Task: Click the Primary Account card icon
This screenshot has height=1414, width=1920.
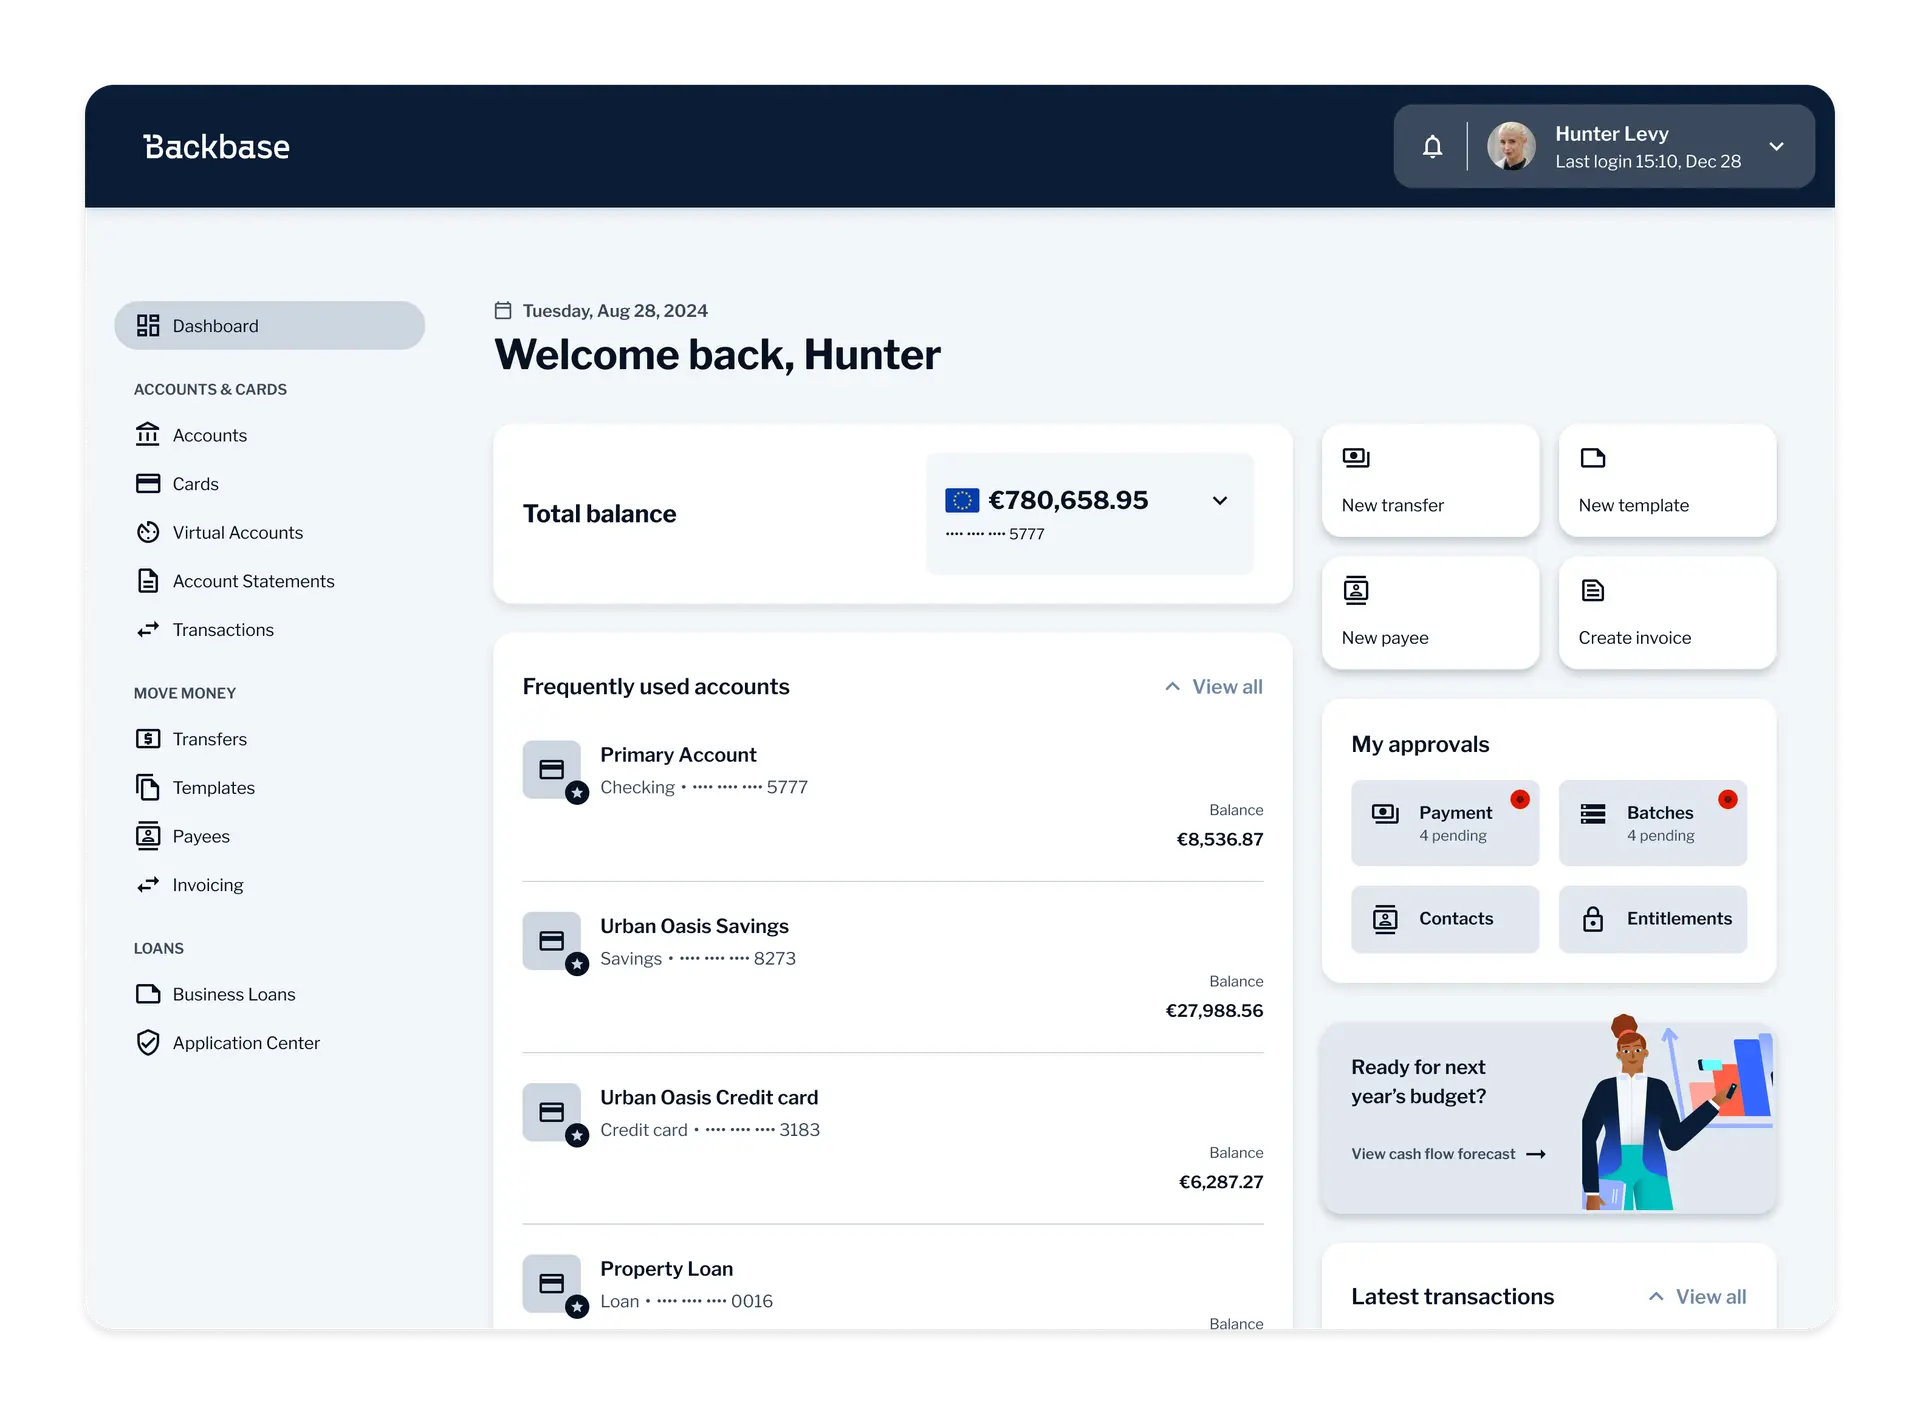Action: (x=551, y=769)
